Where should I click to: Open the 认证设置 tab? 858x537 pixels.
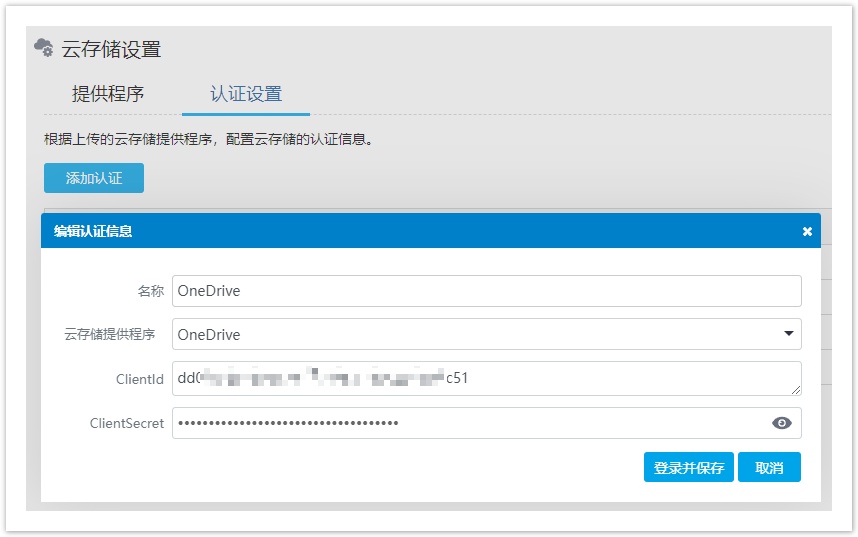246,94
